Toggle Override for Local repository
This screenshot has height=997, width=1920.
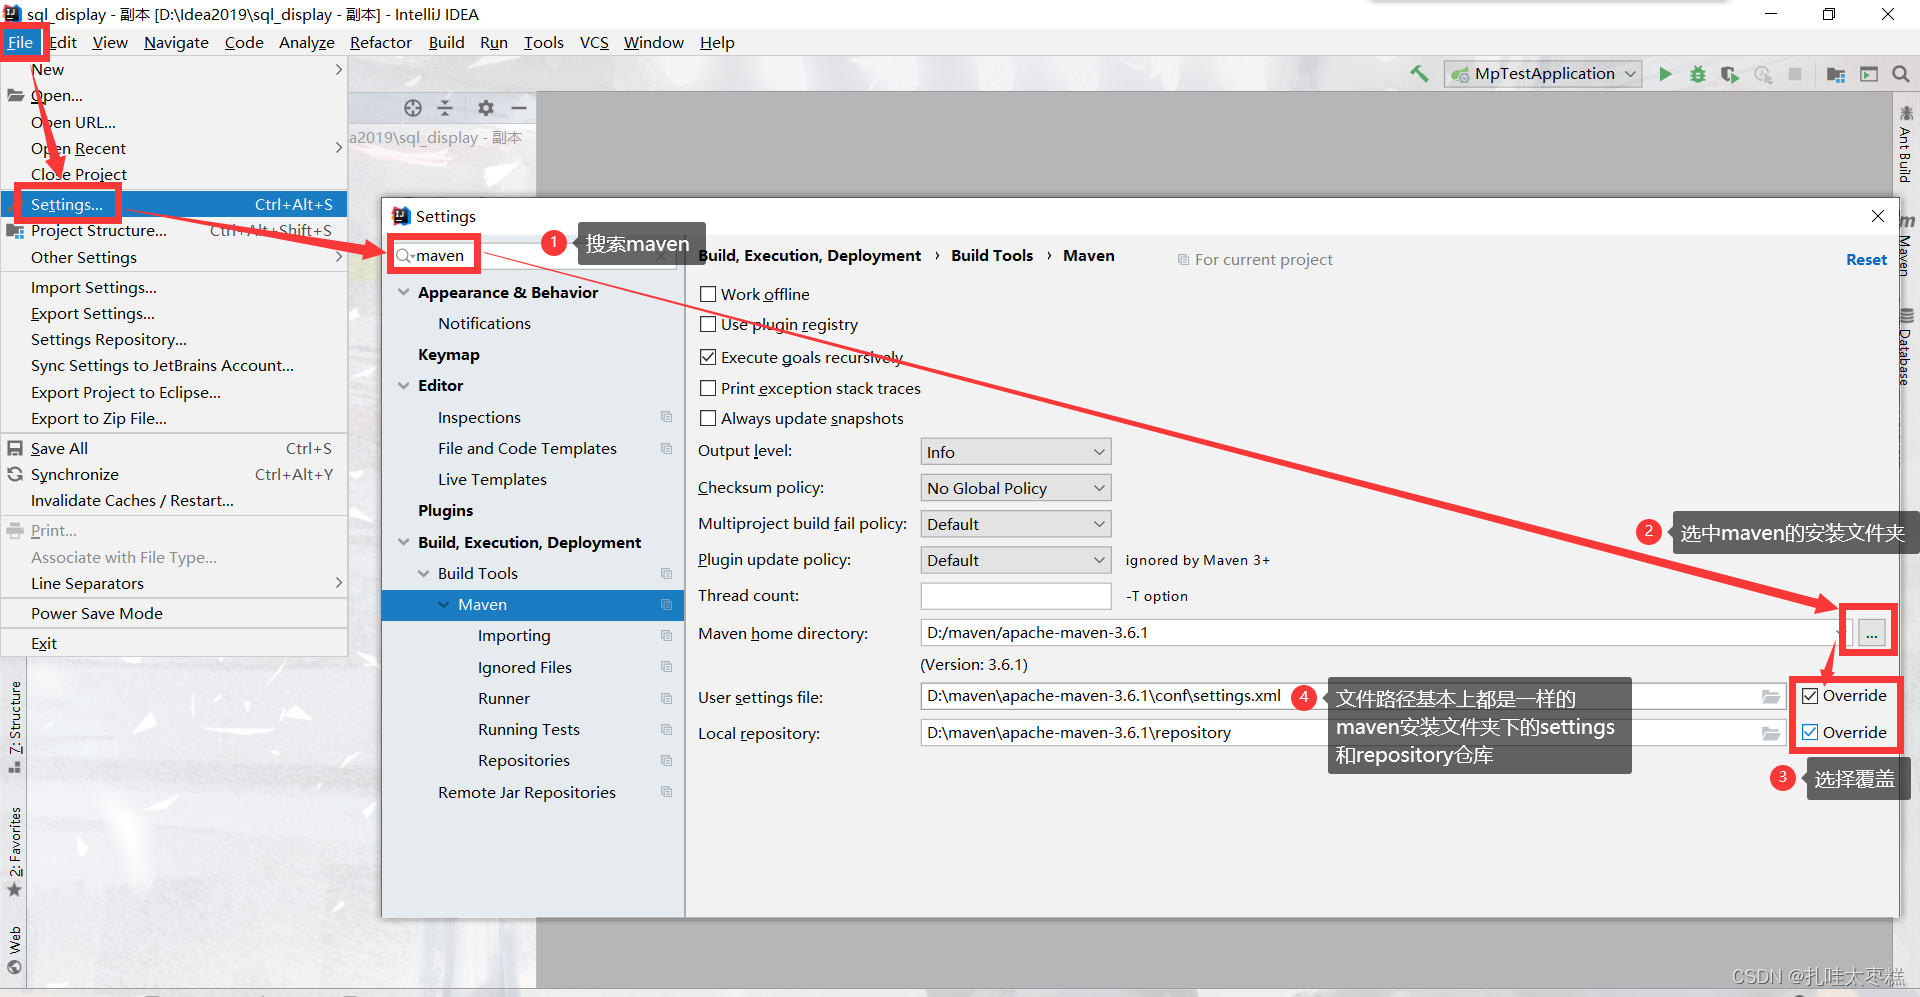tap(1810, 733)
